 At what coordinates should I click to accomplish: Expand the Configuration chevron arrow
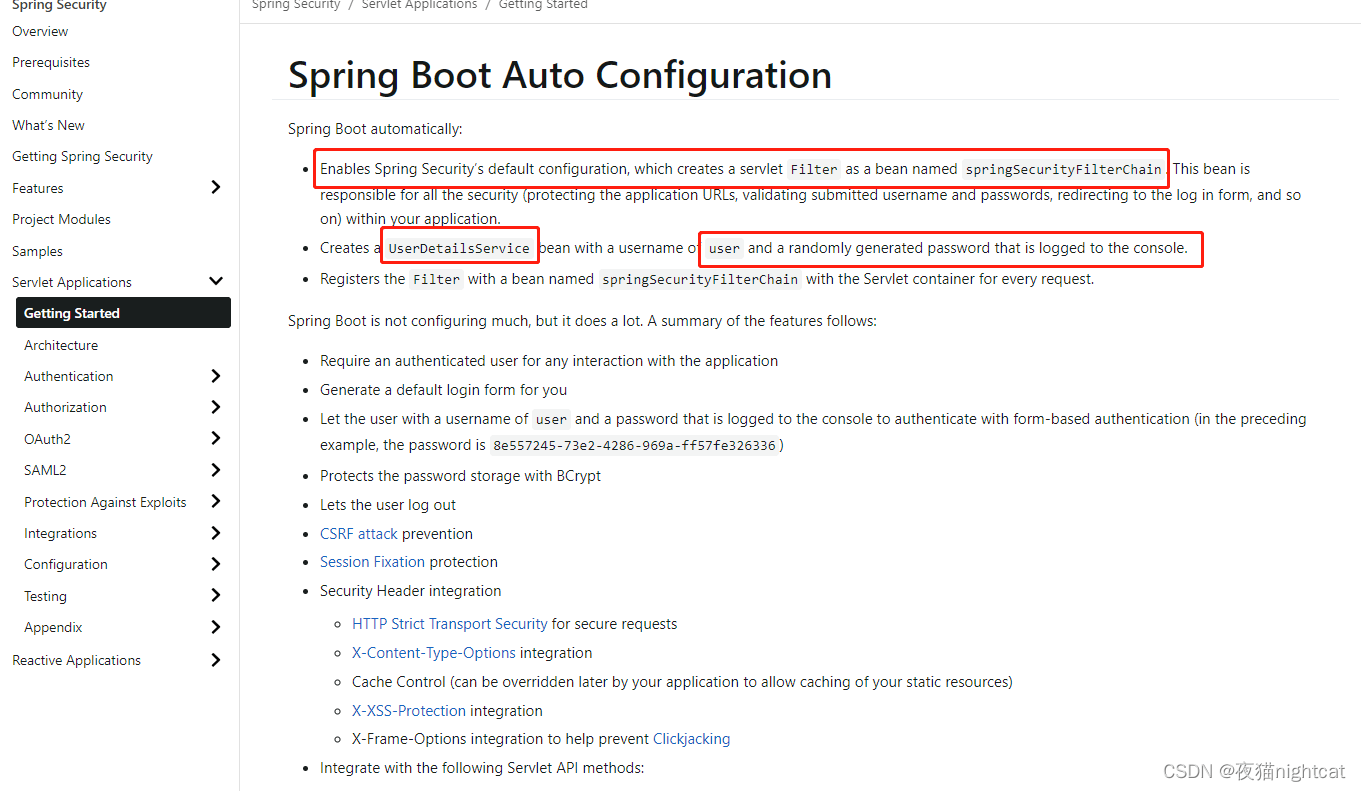click(216, 564)
